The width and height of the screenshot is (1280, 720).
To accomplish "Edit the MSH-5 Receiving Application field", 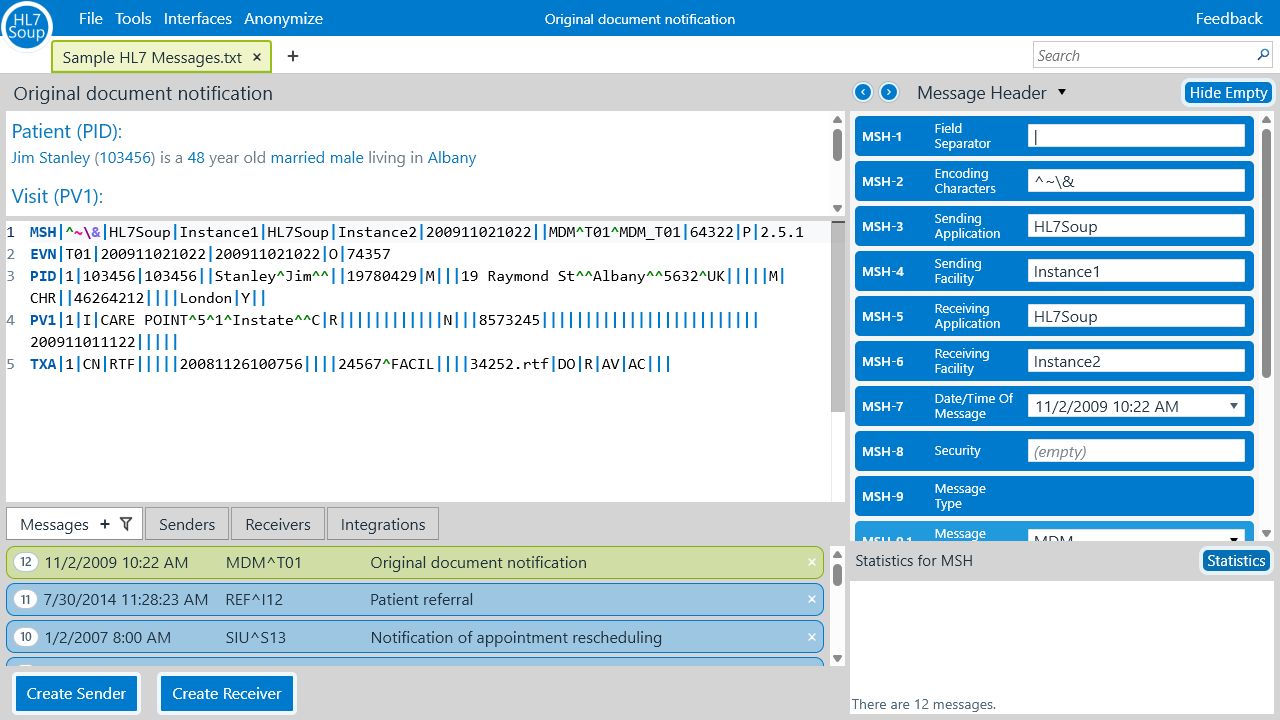I will [x=1136, y=316].
